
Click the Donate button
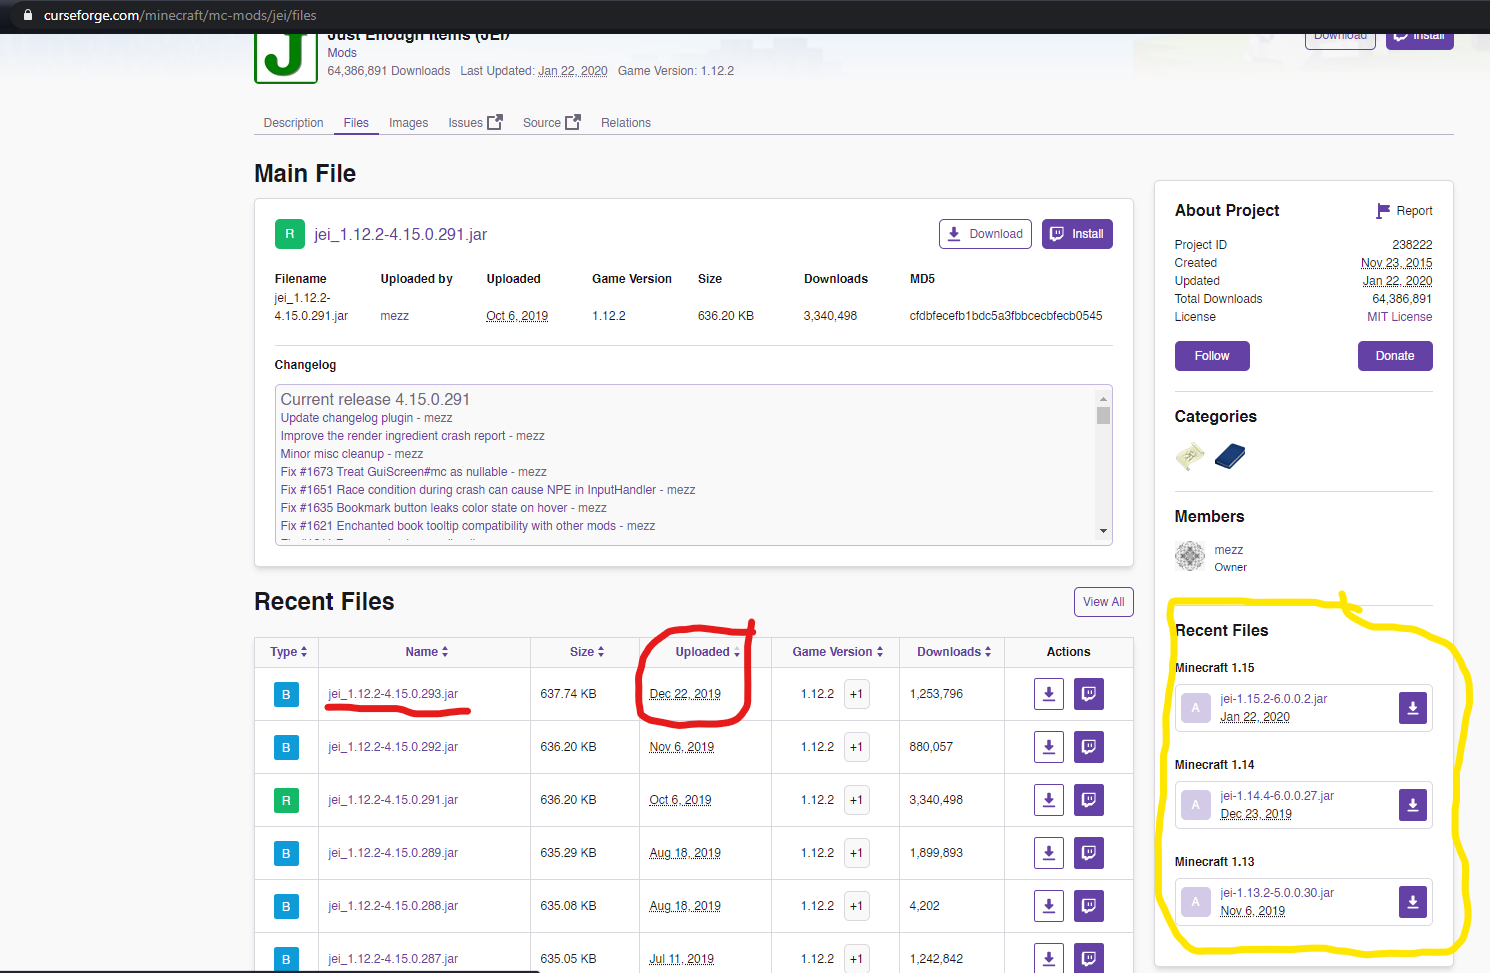click(1395, 356)
